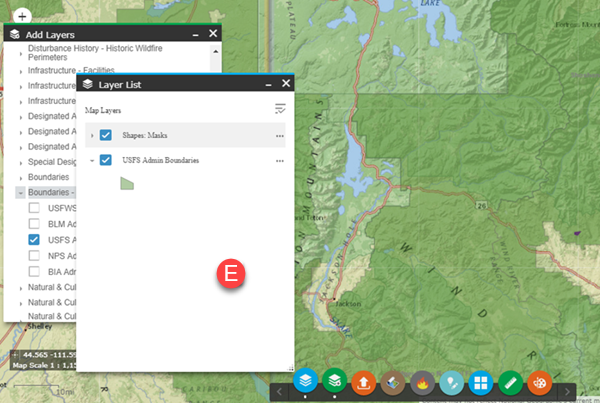The width and height of the screenshot is (600, 403).
Task: Click the Jackson town label on map
Action: (348, 303)
